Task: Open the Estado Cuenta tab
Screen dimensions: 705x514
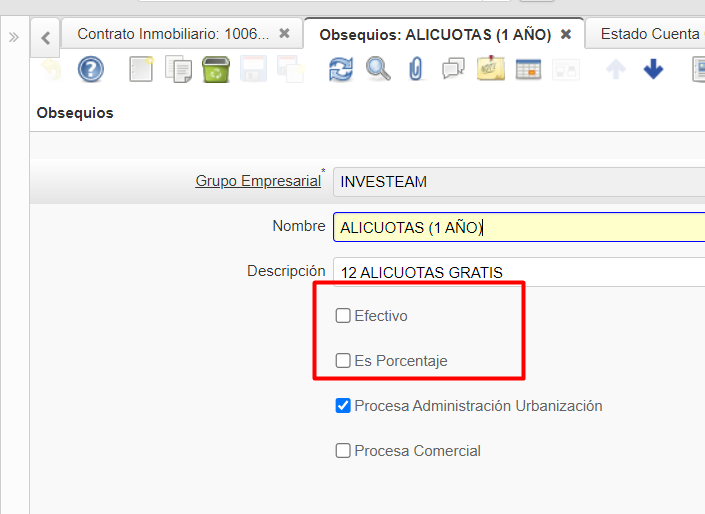Action: (649, 34)
